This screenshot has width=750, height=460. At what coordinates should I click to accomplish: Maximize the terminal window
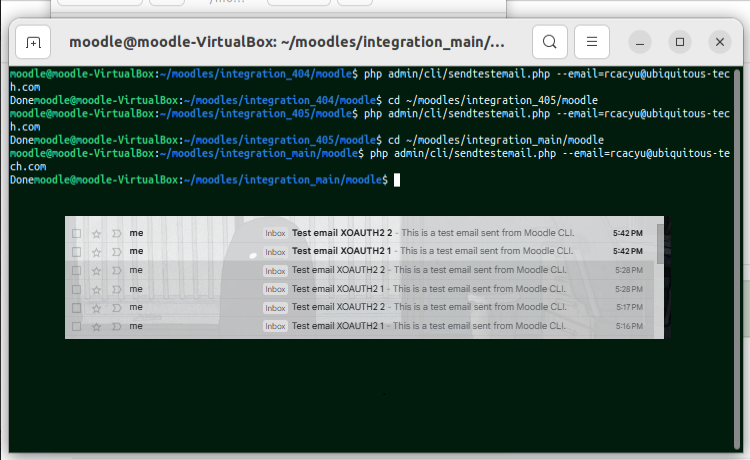coord(680,42)
